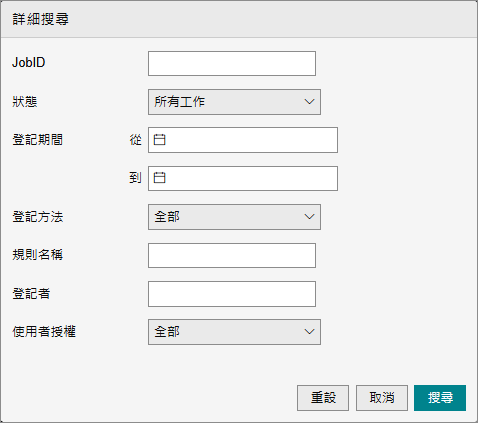Focus the JobID text field
This screenshot has height=423, width=478.
coord(232,63)
